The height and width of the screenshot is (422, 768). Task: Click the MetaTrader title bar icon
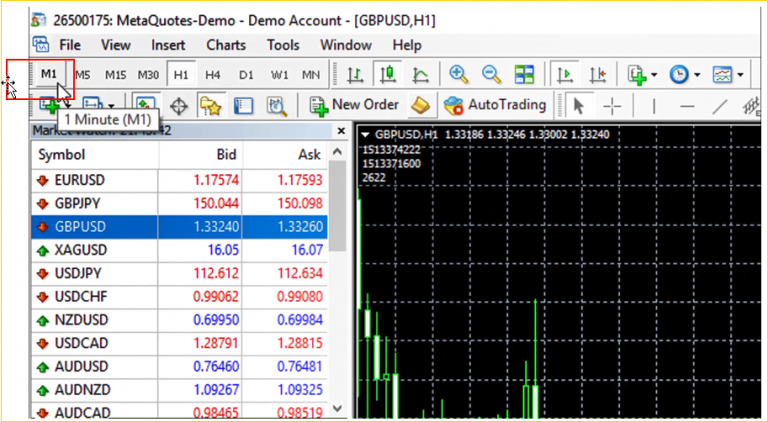point(39,20)
